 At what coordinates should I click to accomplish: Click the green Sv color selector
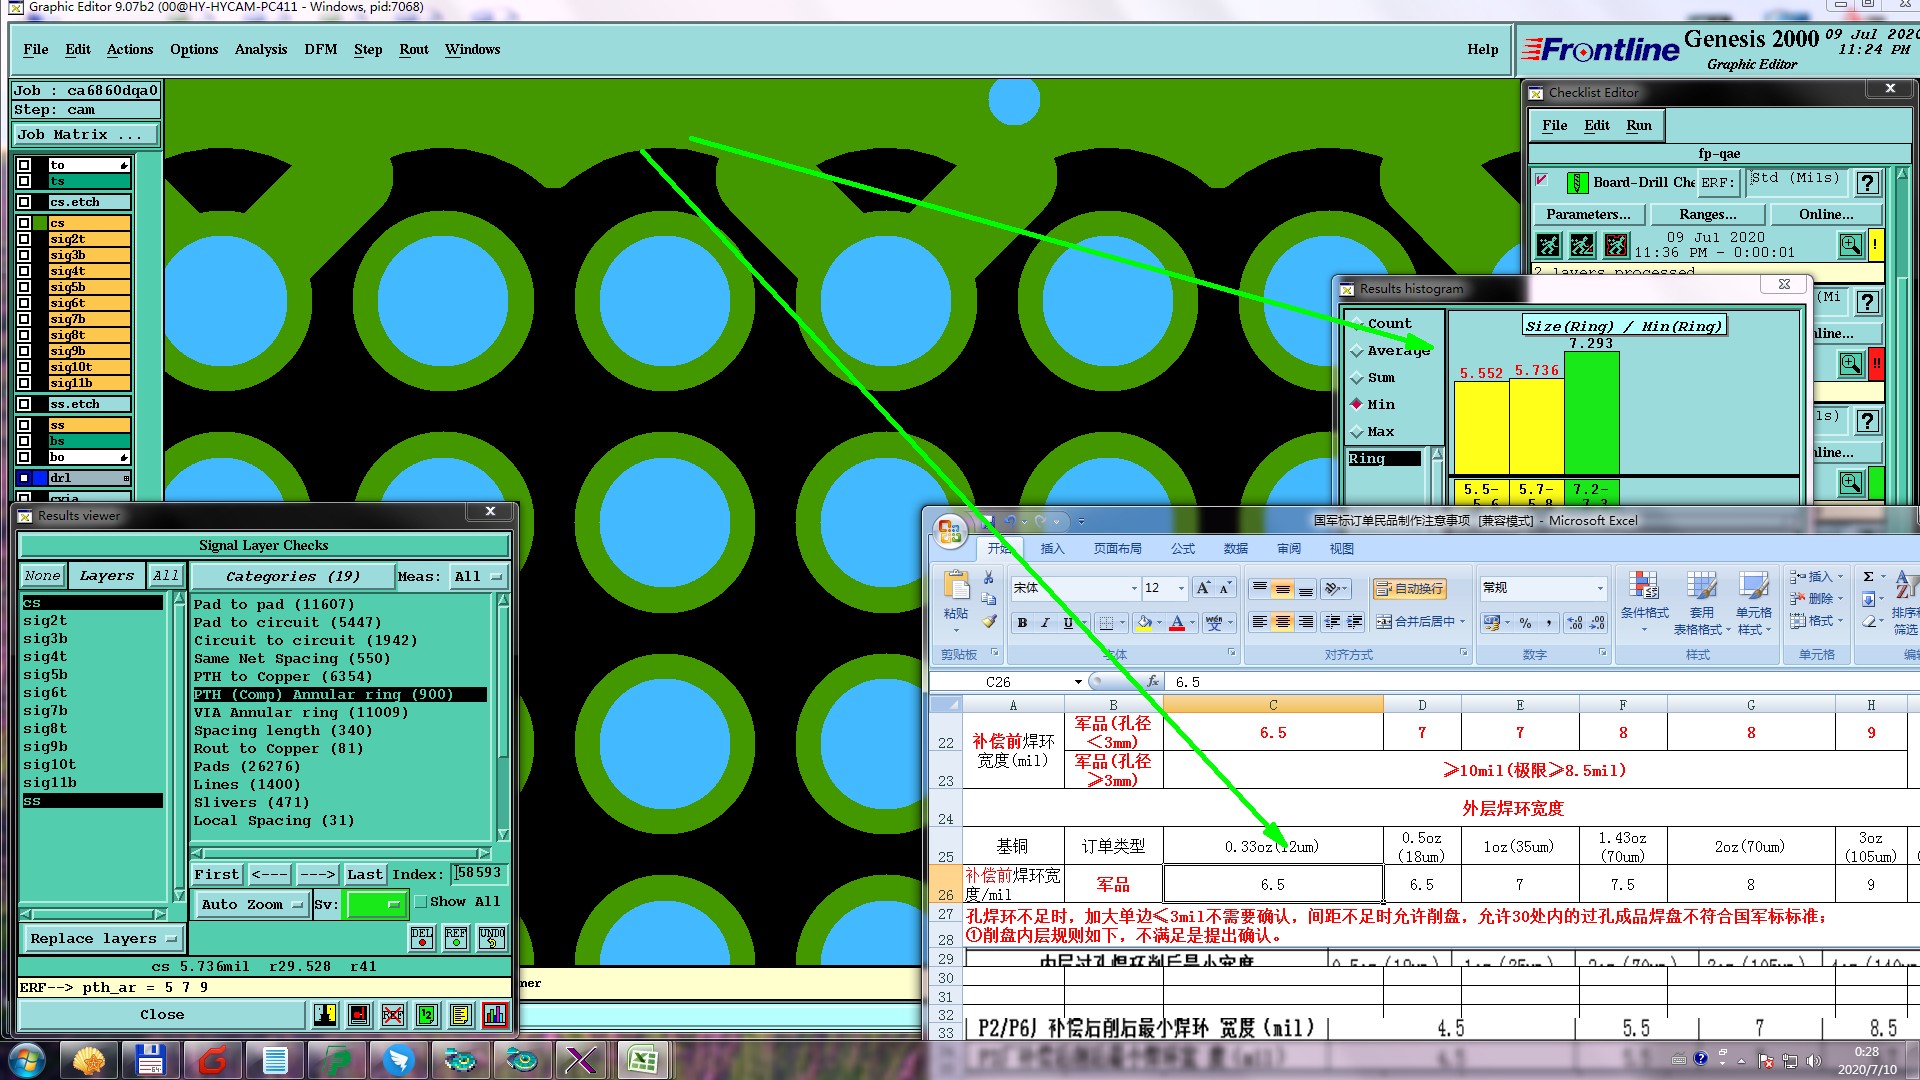tap(375, 904)
